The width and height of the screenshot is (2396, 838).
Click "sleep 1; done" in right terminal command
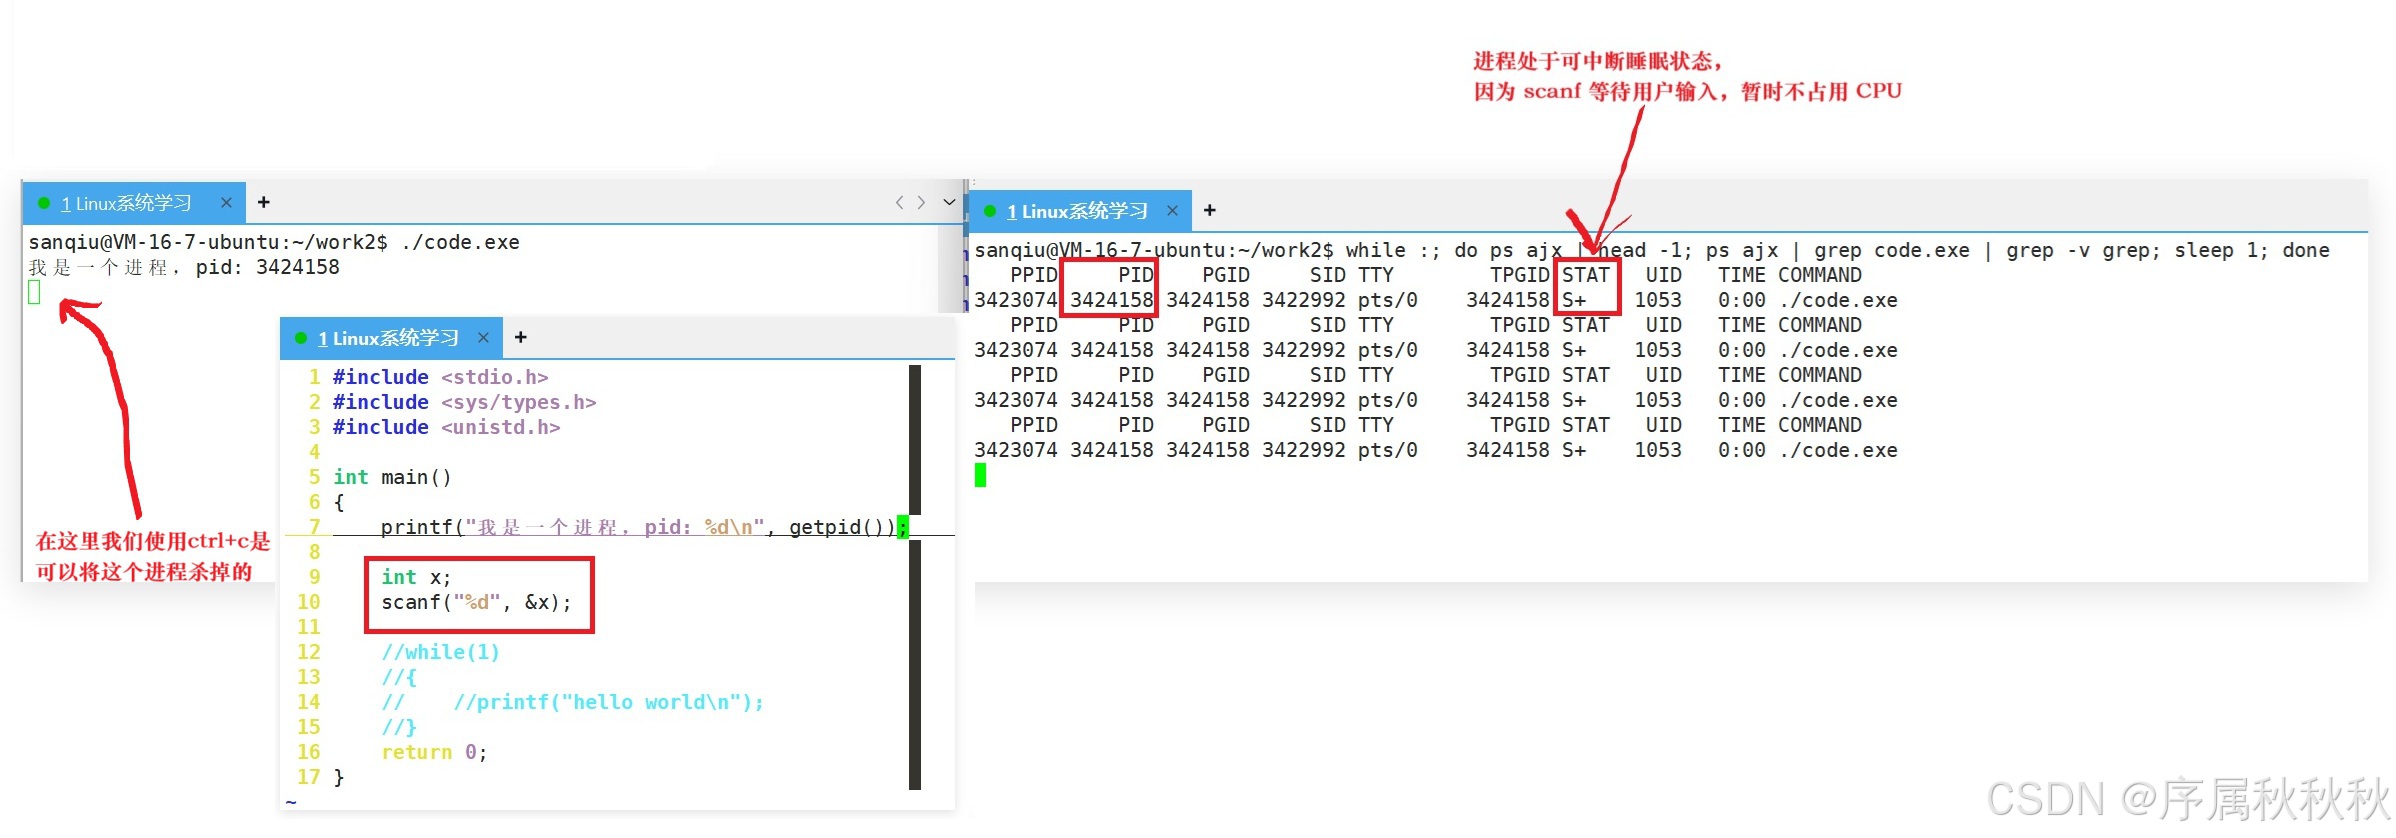coord(2252,250)
